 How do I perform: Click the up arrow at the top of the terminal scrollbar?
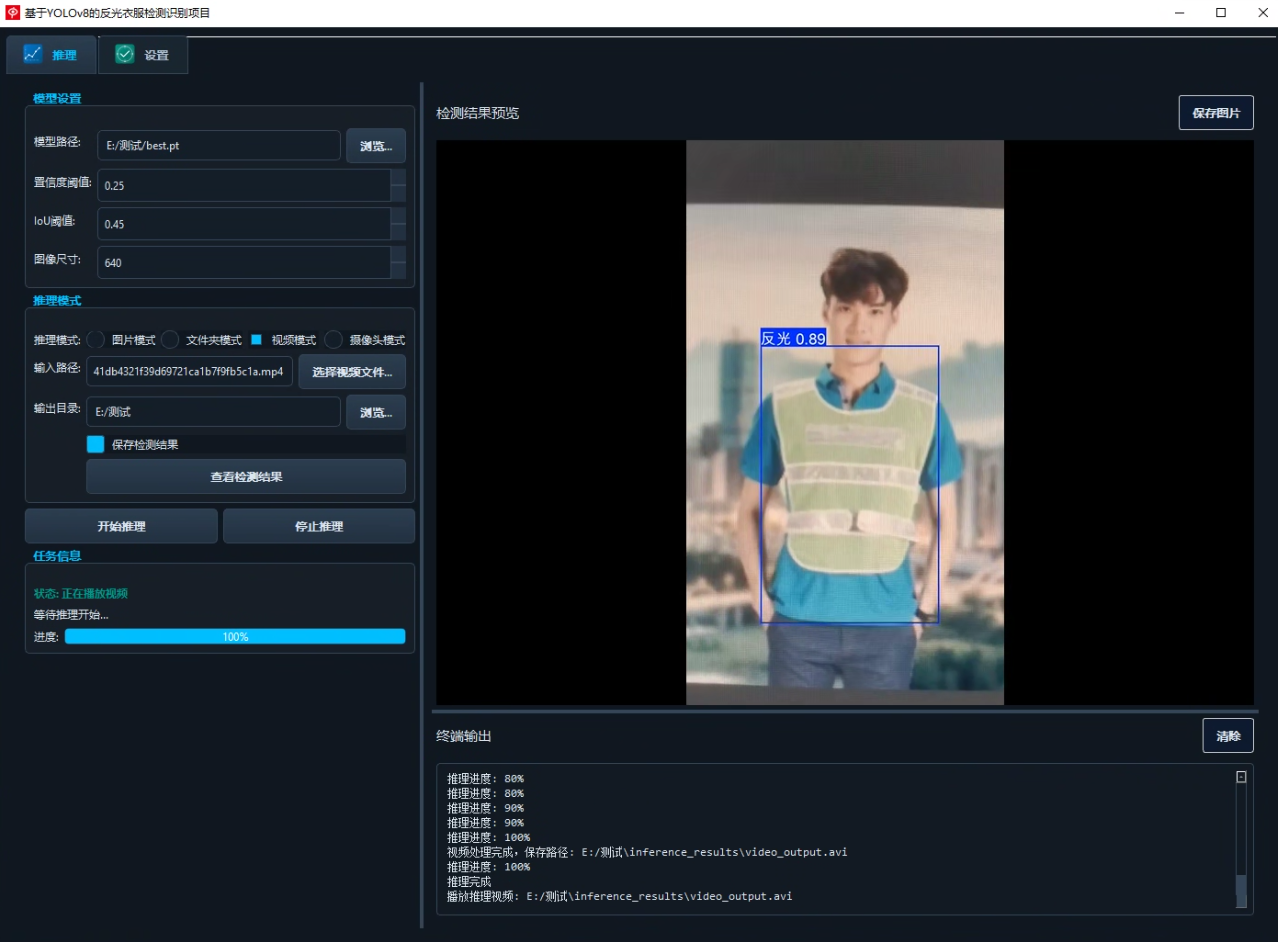point(1241,777)
